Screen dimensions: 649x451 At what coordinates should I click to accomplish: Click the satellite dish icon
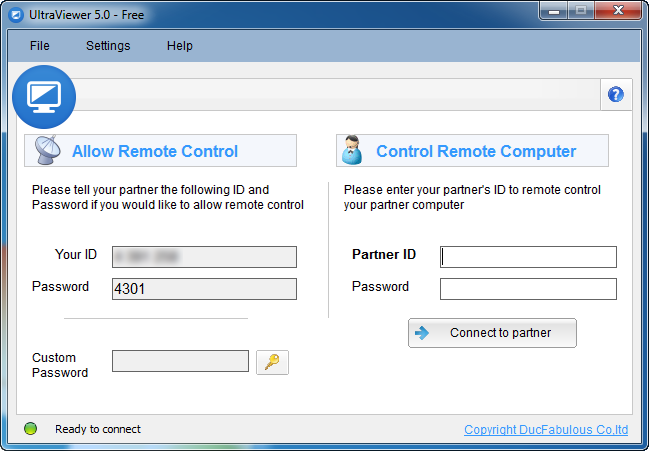(48, 151)
